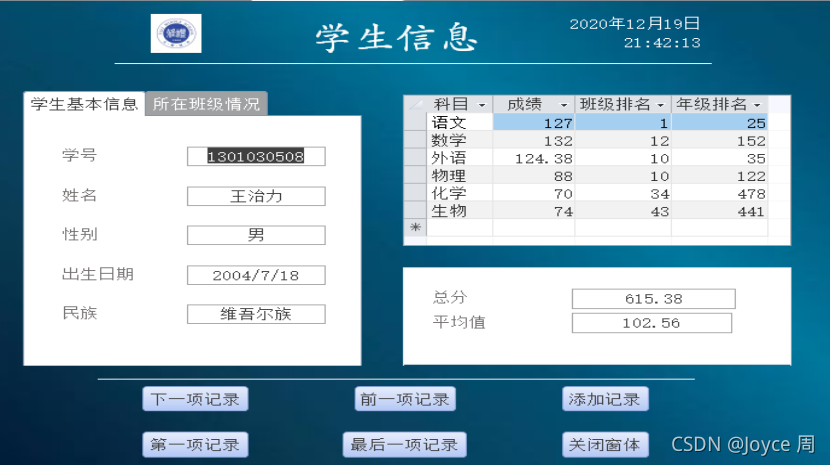Click the 姓名 field 王治力
The image size is (830, 466).
256,196
